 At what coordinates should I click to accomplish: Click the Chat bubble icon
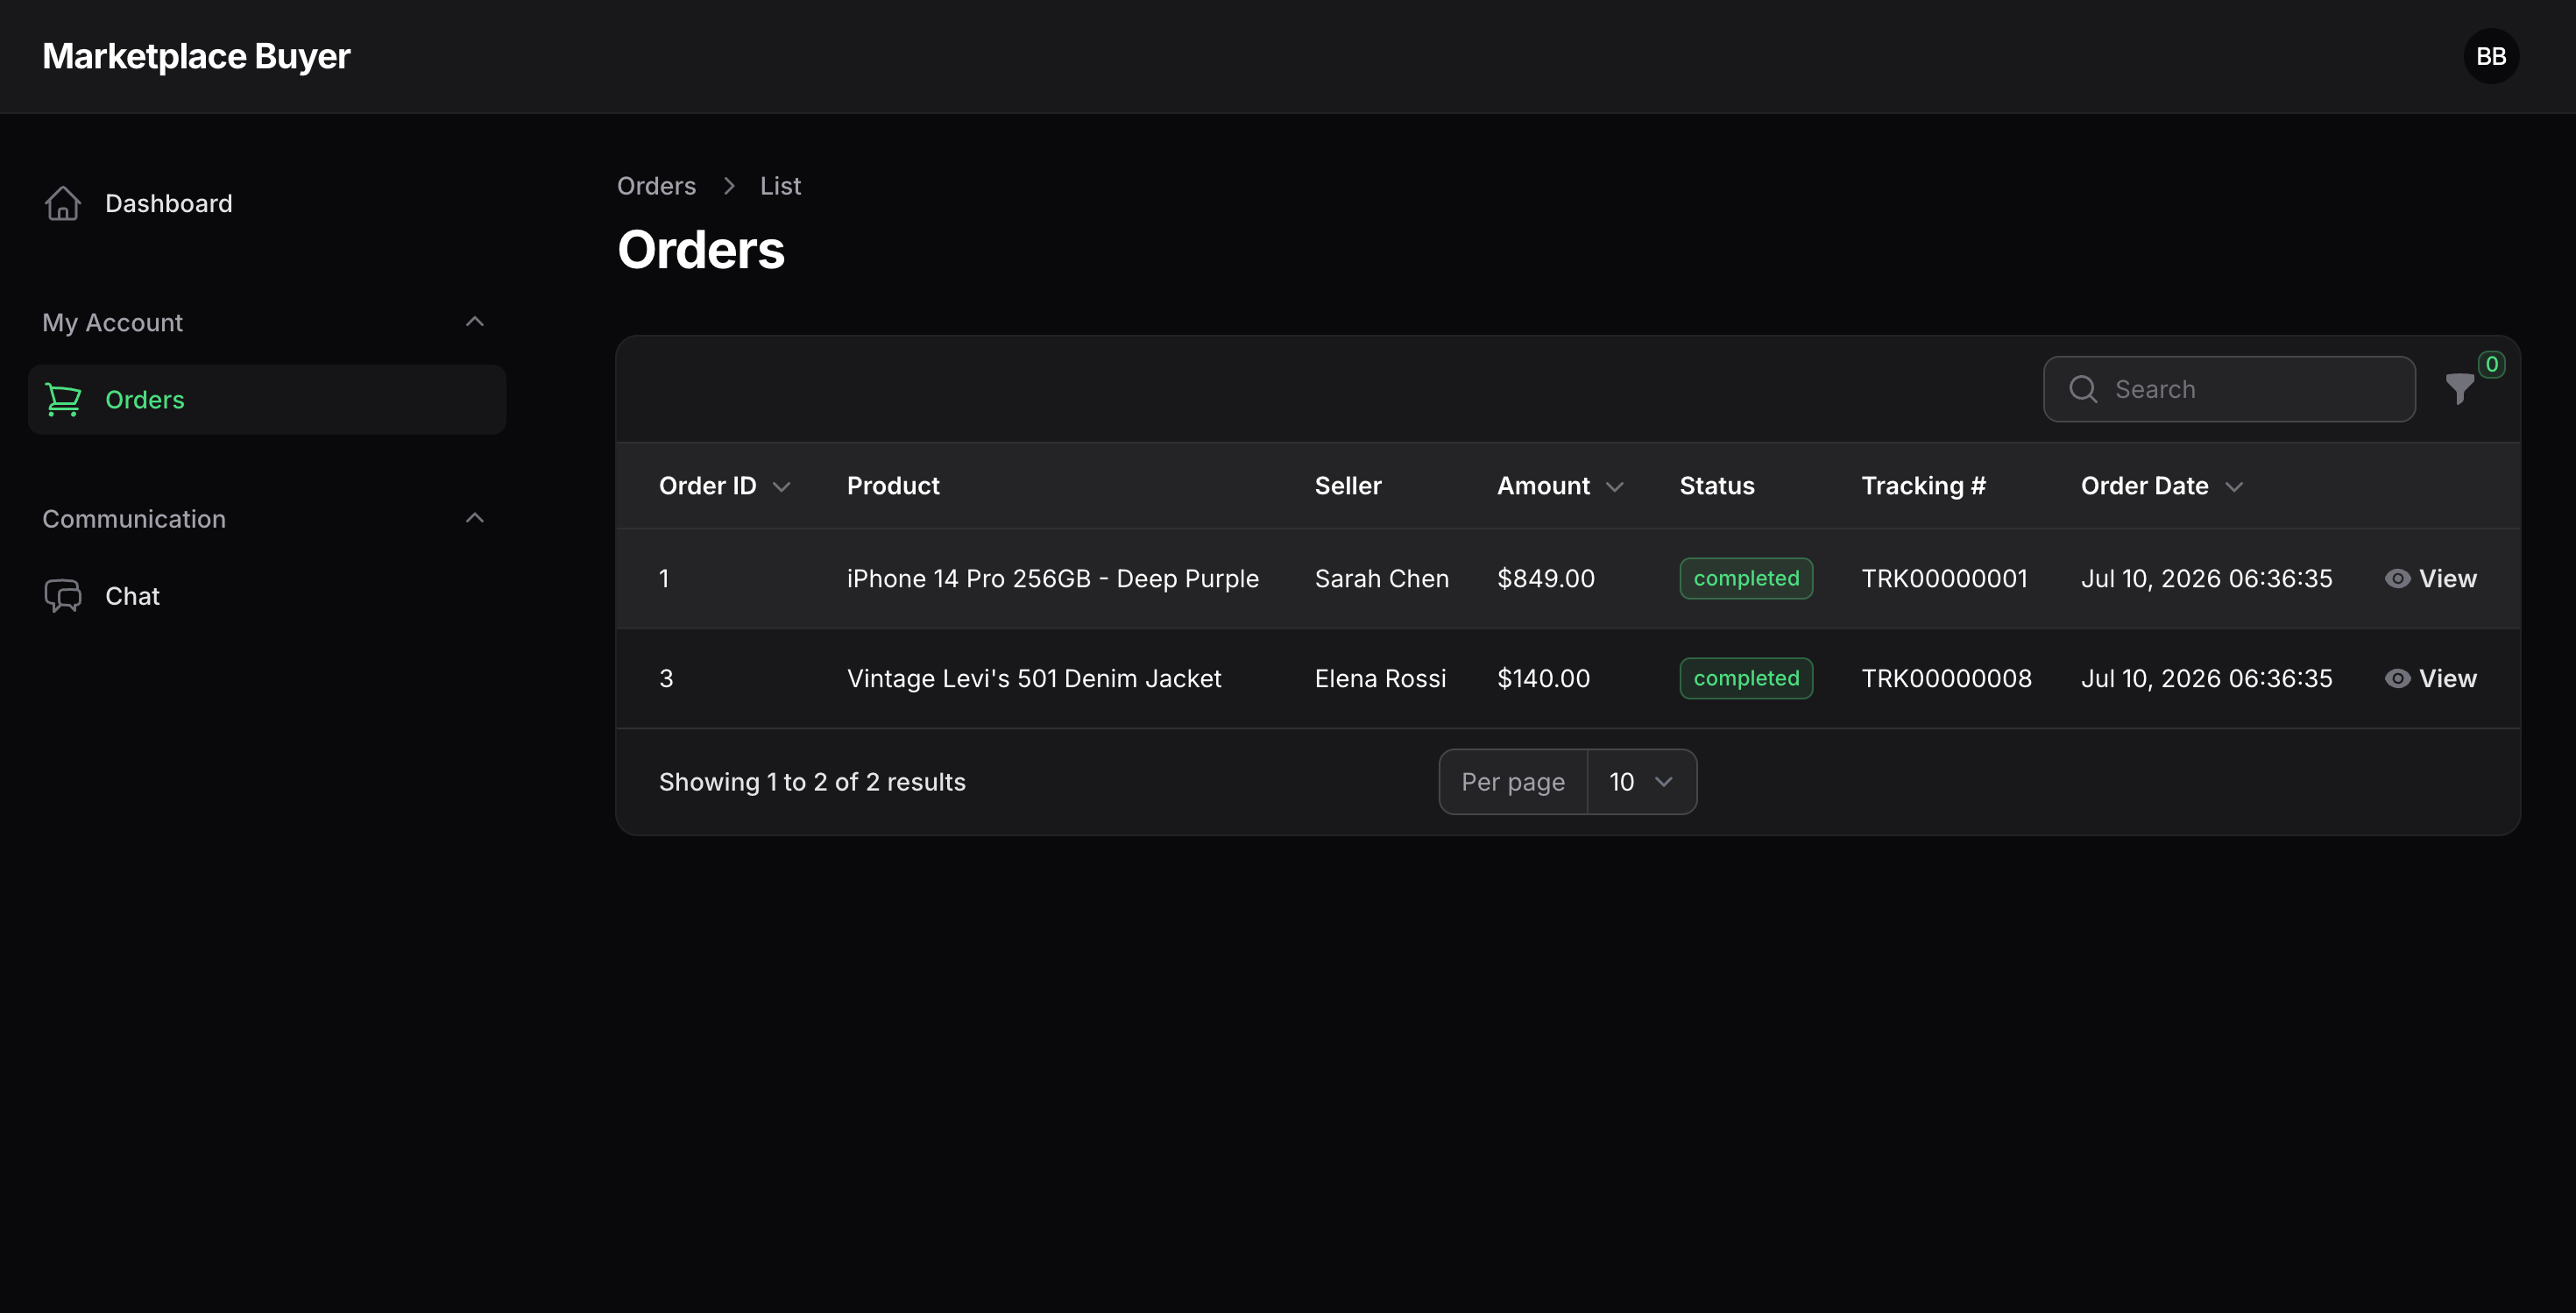click(63, 596)
